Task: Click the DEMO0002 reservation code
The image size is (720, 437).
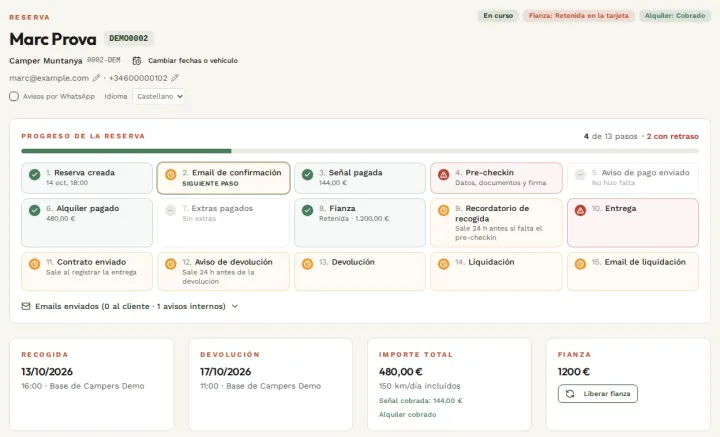Action: 129,39
